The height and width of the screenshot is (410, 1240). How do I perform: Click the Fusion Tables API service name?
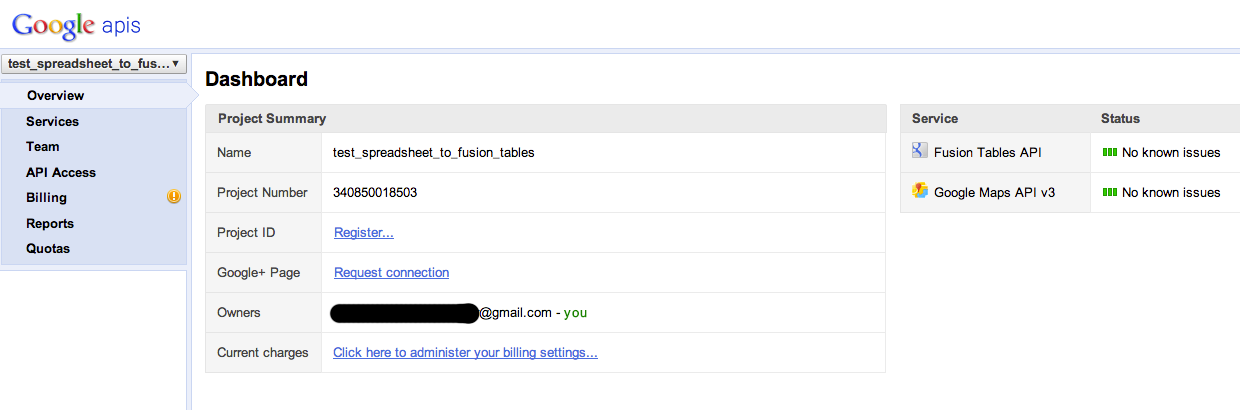click(x=987, y=153)
